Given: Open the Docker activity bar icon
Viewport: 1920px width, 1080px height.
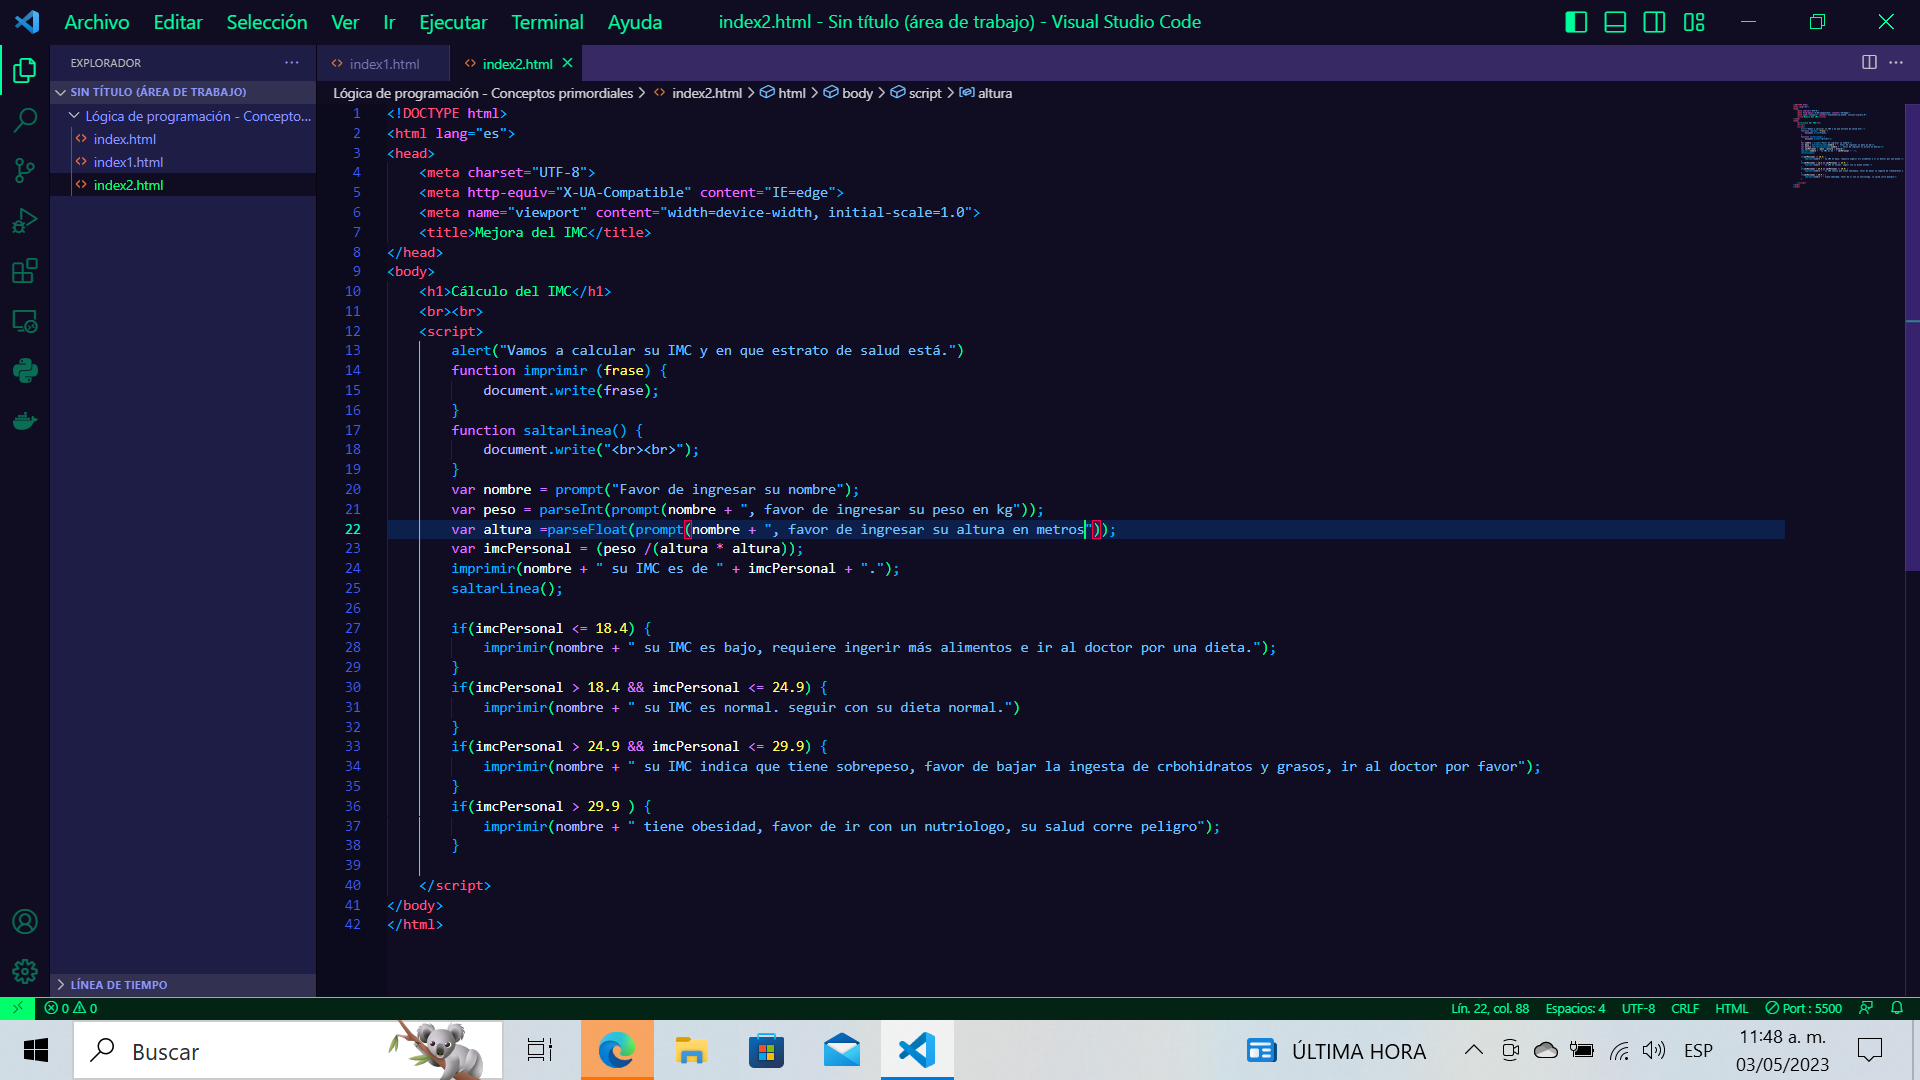Looking at the screenshot, I should point(25,421).
